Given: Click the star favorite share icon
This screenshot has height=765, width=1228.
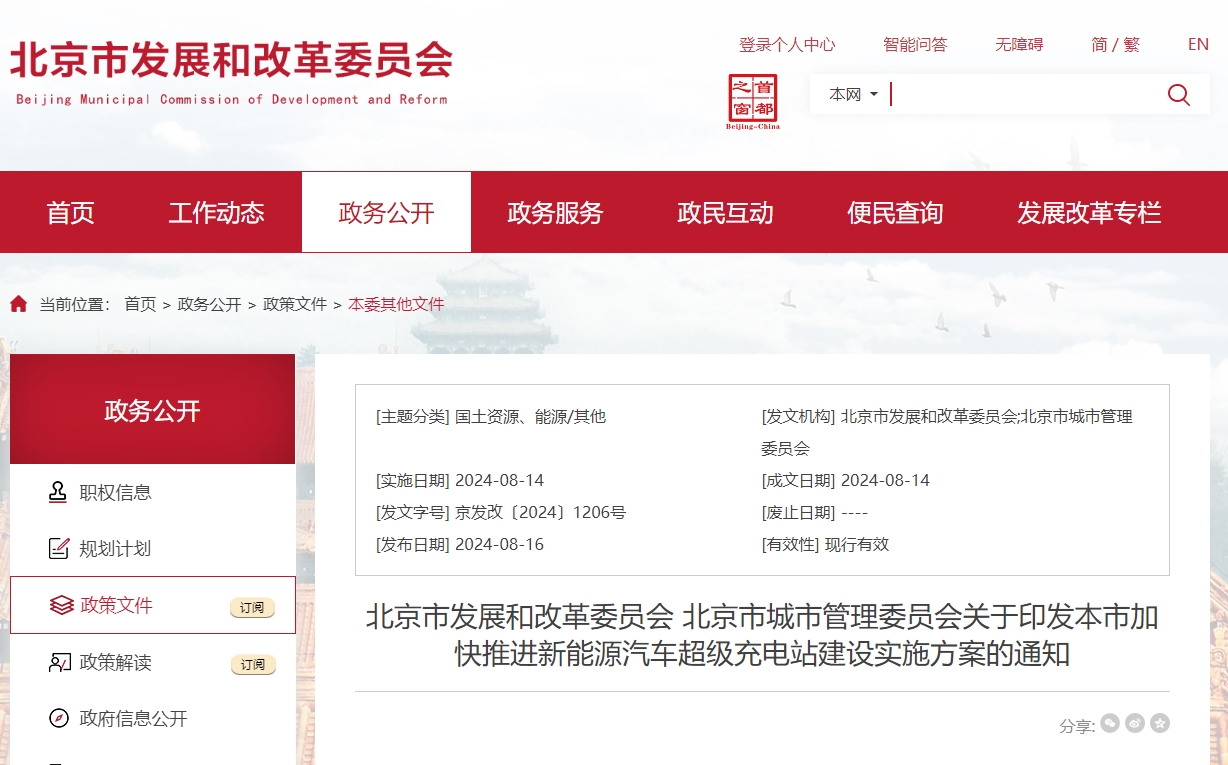Looking at the screenshot, I should pyautogui.click(x=1158, y=722).
